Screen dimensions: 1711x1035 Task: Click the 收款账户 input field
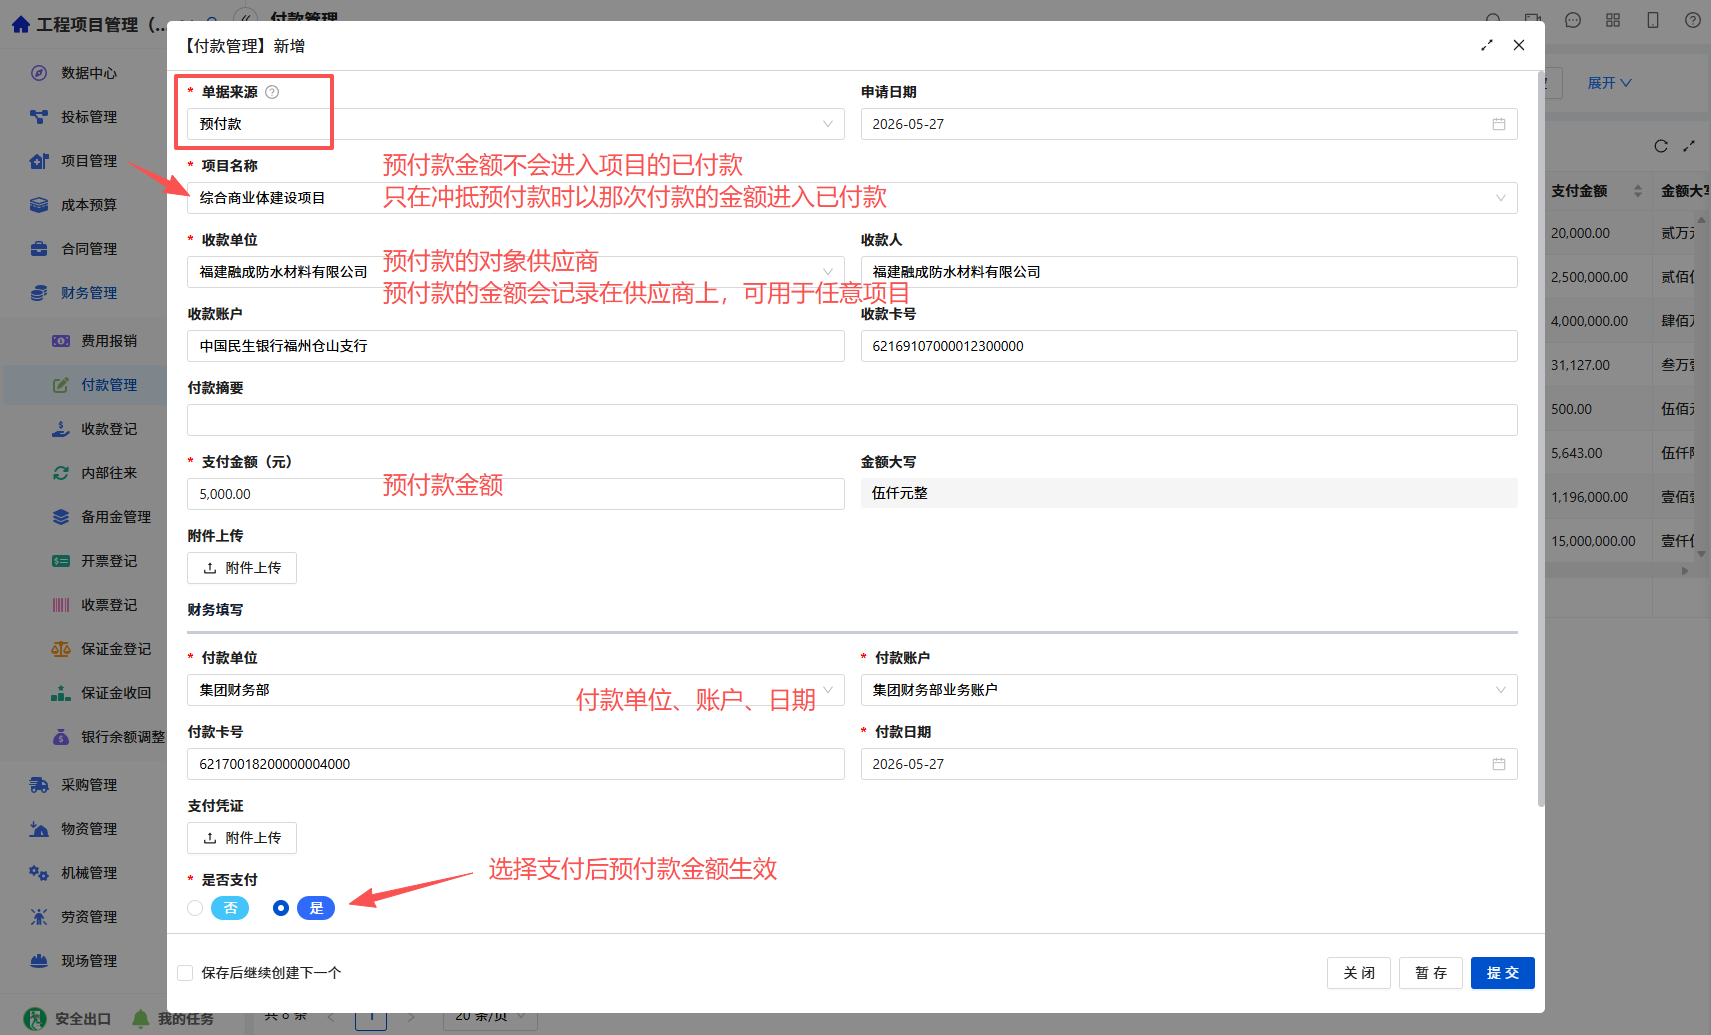pos(516,346)
